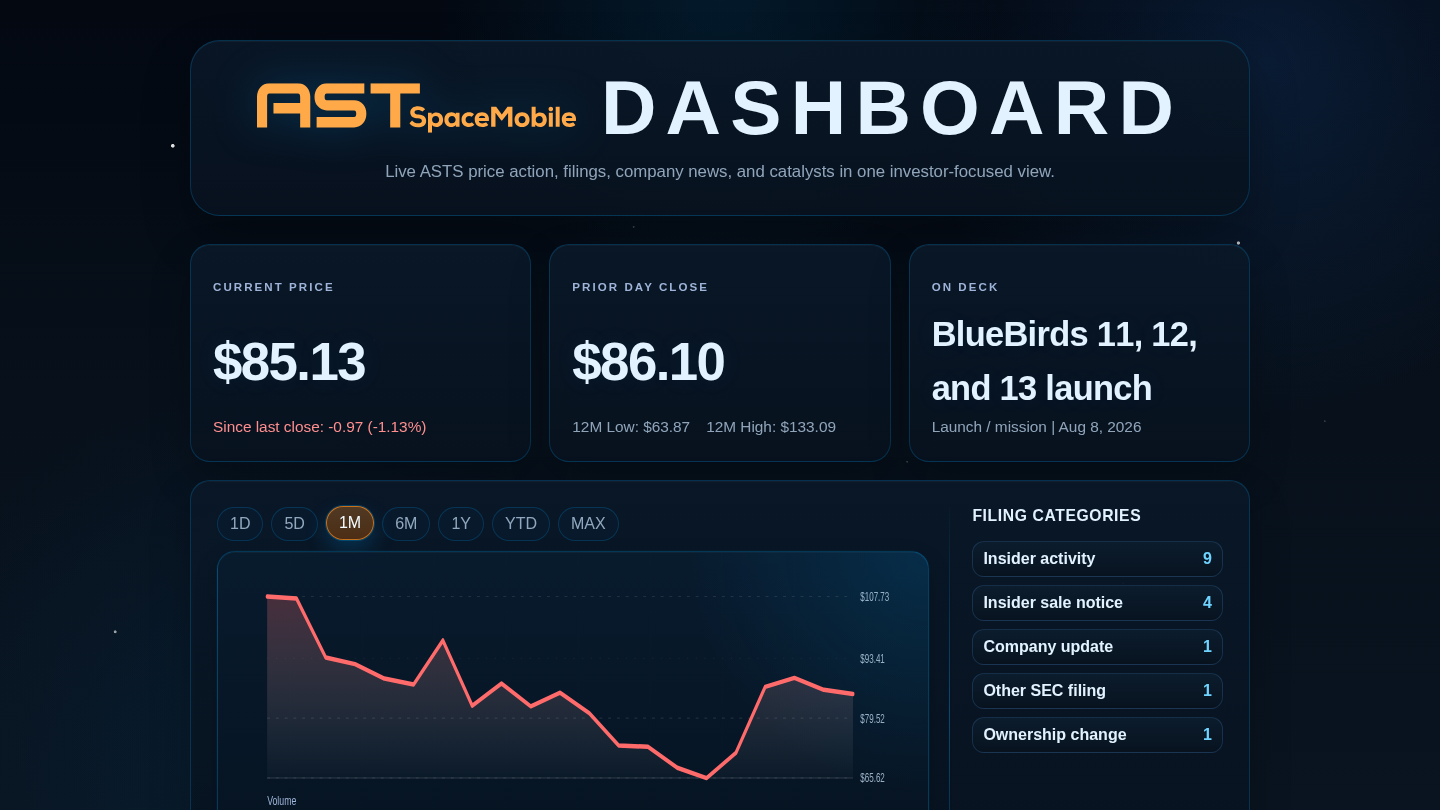Select the 1M chart range

pos(350,523)
